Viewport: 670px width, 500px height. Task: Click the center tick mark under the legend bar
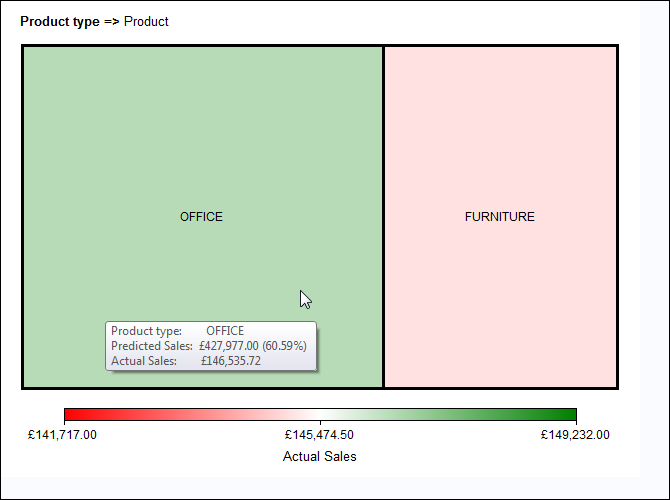point(320,424)
